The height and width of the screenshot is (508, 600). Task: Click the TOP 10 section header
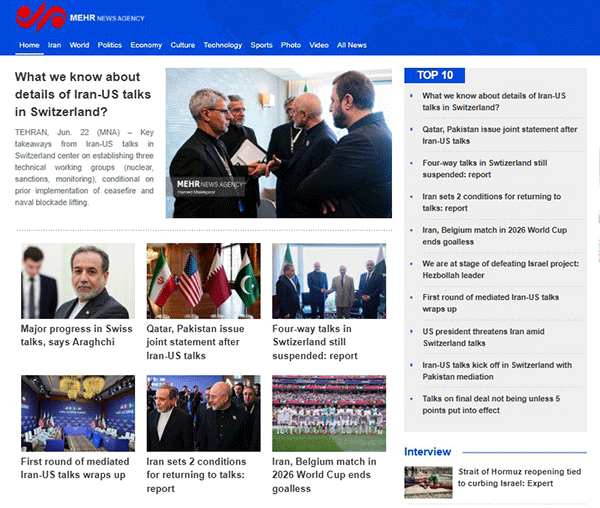point(435,75)
